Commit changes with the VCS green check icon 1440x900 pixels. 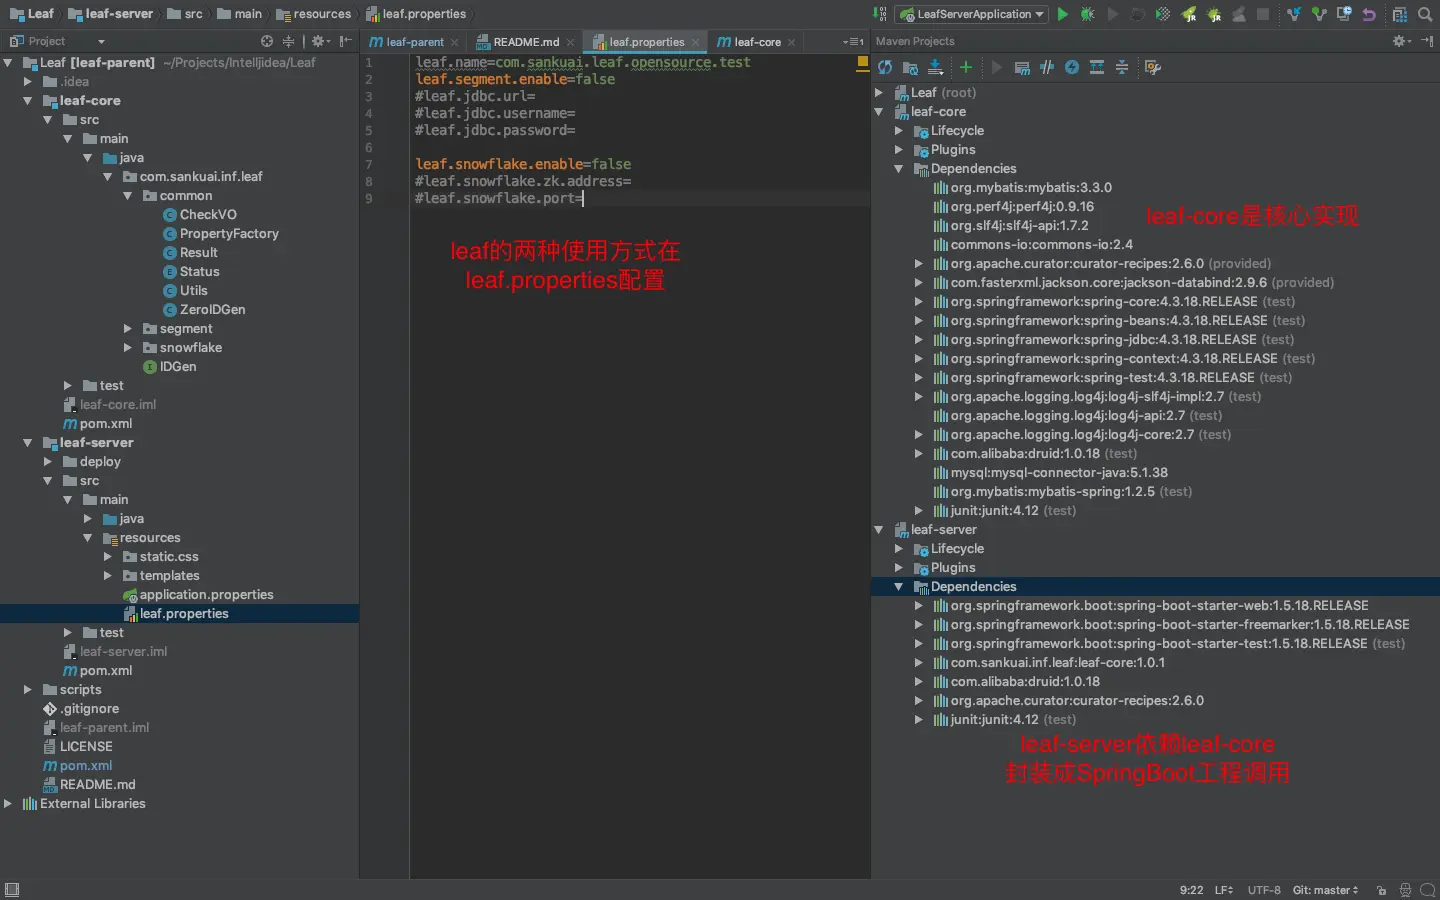(x=1319, y=14)
